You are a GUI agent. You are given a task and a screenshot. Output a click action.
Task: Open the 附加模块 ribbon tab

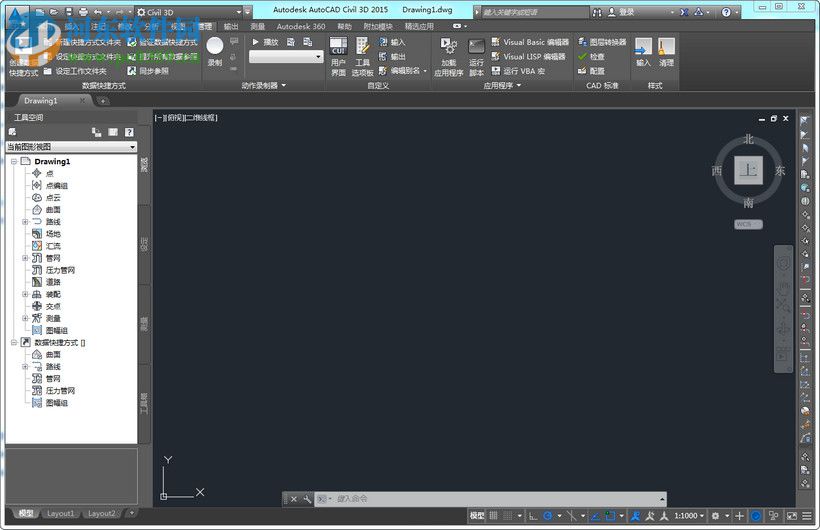coord(378,26)
